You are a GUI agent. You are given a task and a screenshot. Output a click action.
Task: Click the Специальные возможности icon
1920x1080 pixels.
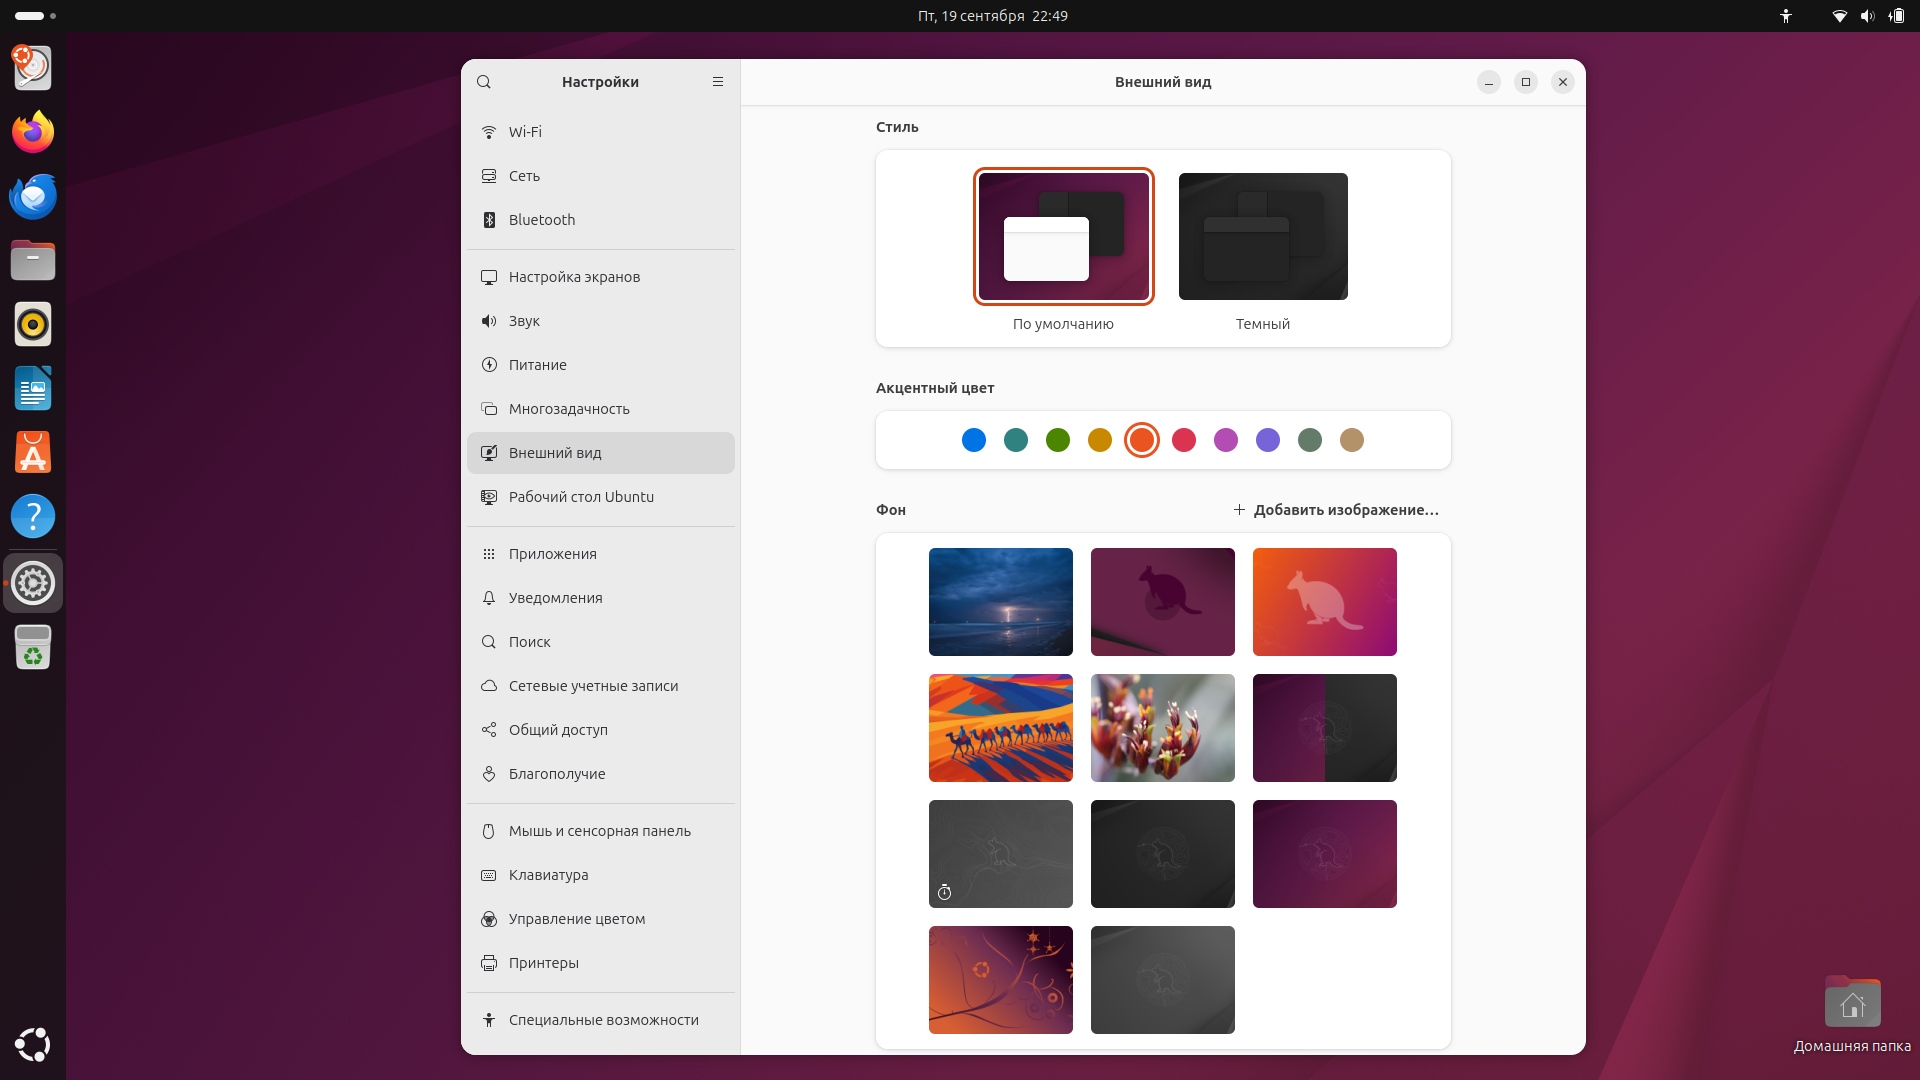[x=489, y=1020]
